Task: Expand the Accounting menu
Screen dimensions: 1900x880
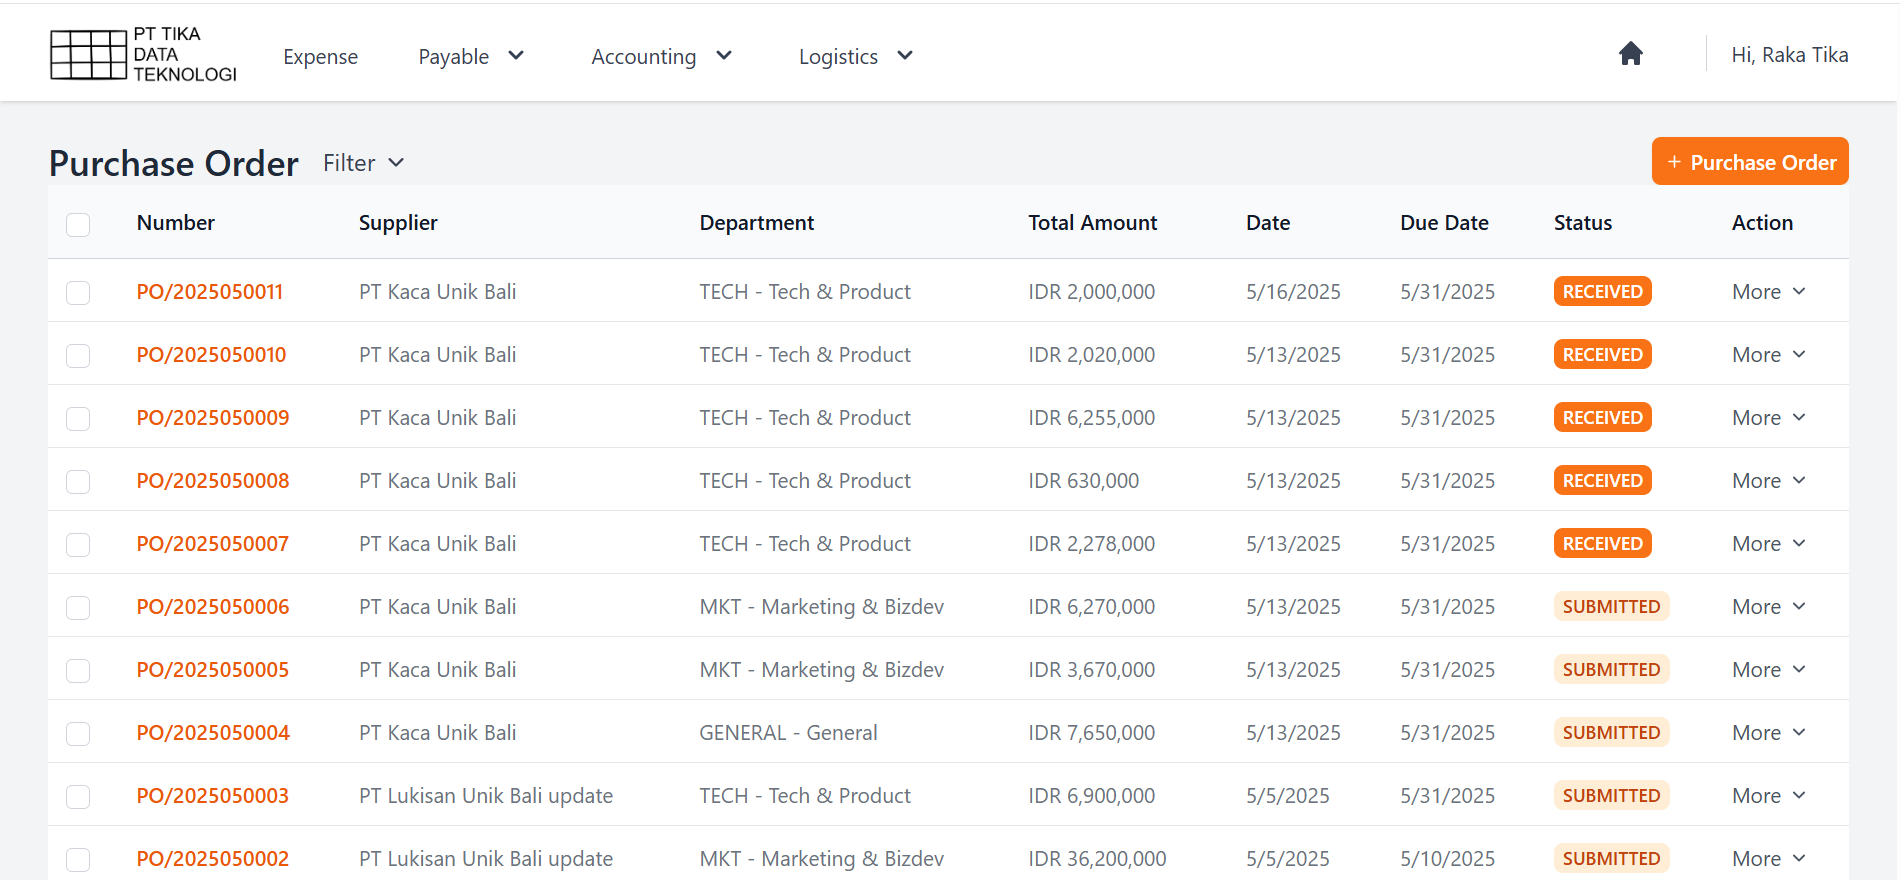Action: tap(661, 57)
